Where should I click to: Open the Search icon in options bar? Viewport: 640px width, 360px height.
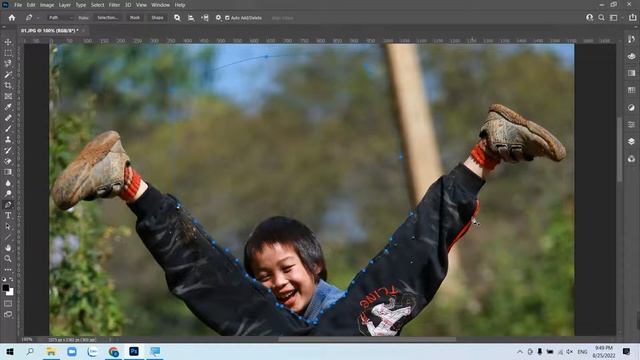coord(601,18)
